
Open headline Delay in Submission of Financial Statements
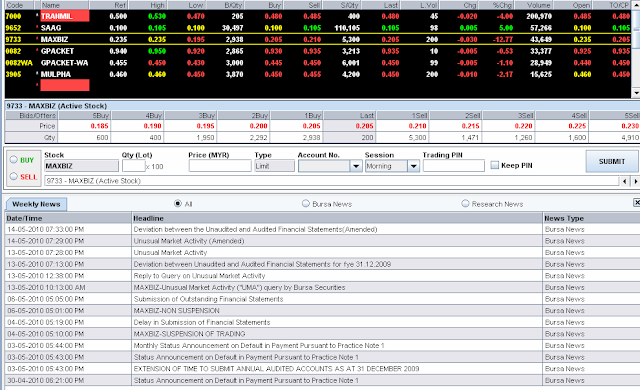202,322
